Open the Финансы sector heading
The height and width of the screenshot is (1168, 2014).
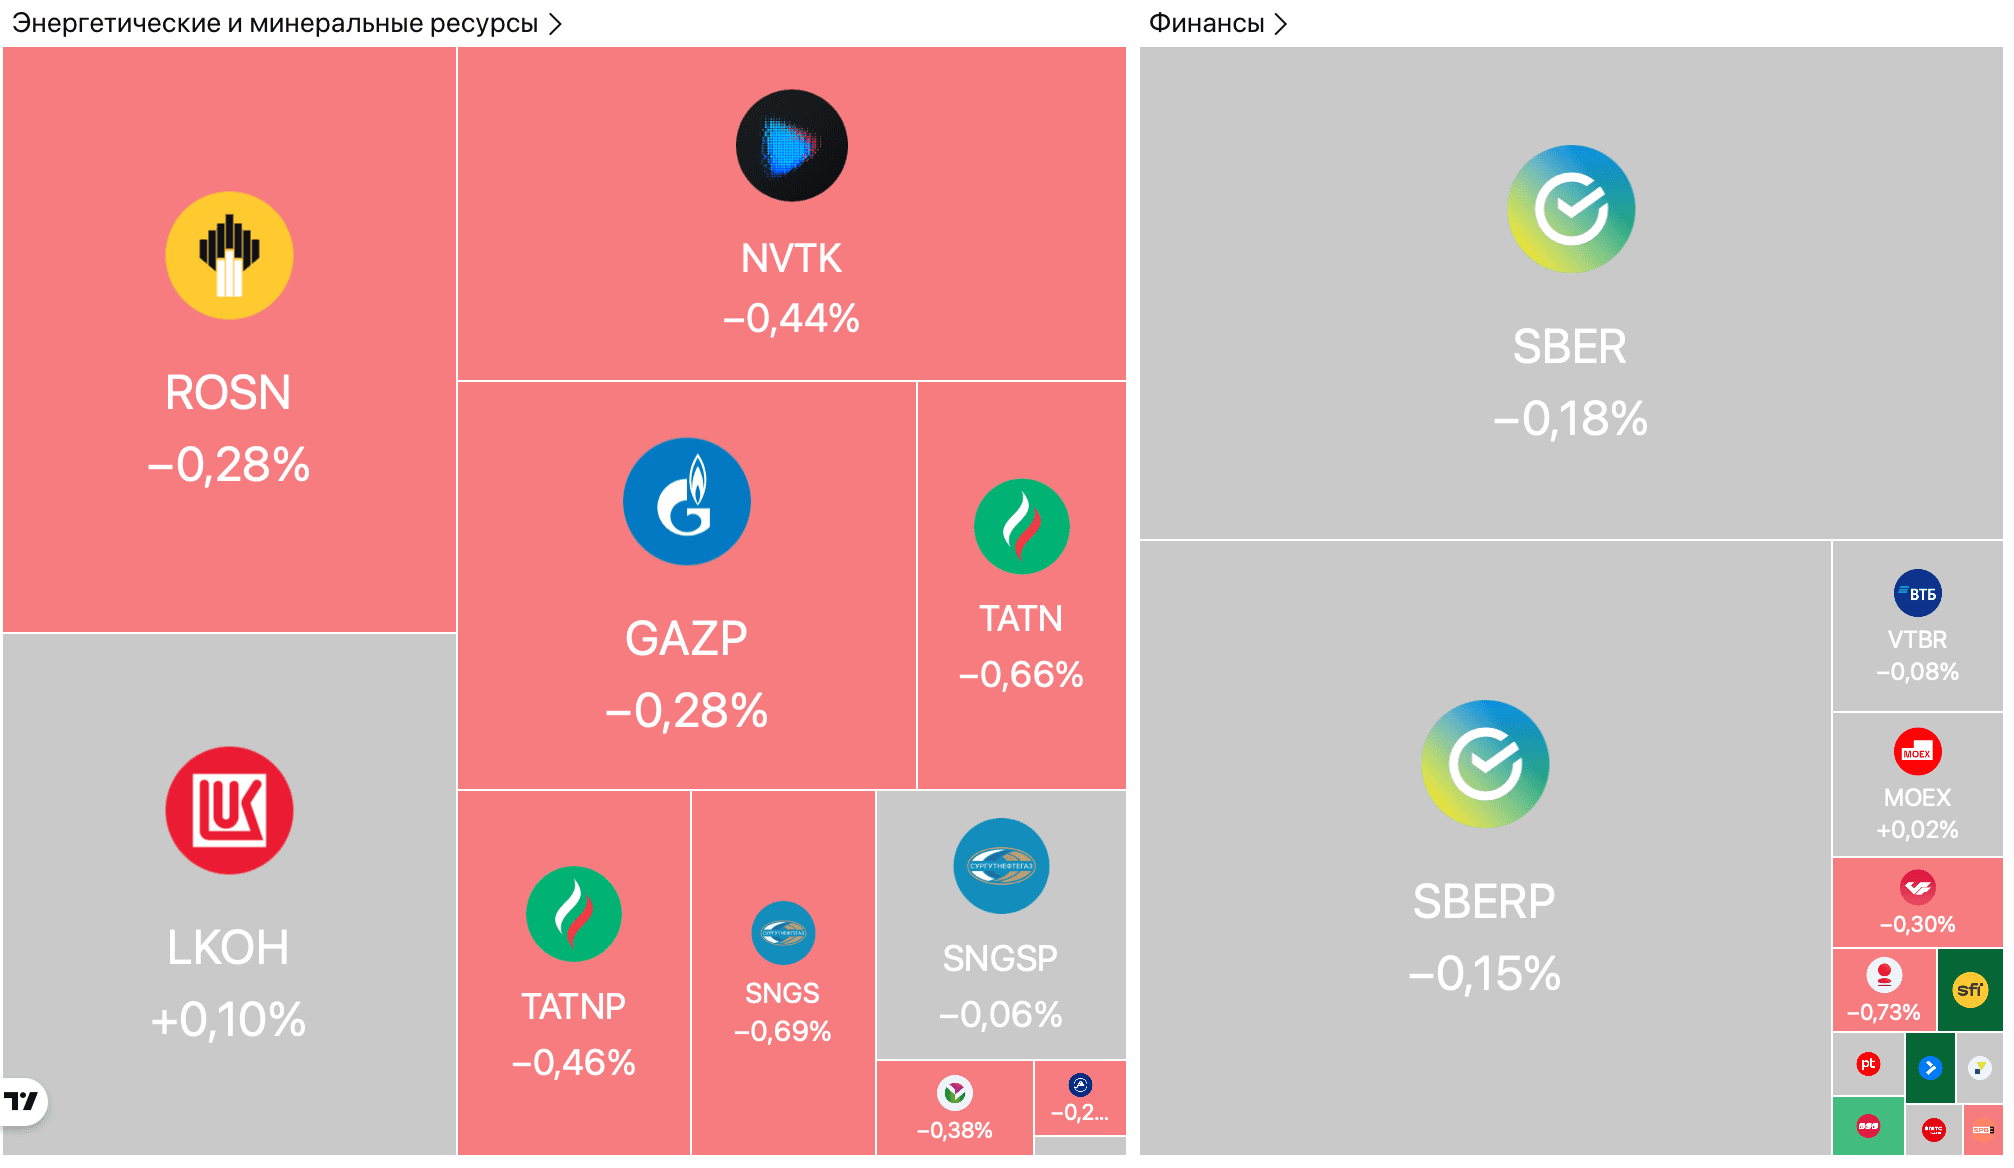click(x=1206, y=23)
